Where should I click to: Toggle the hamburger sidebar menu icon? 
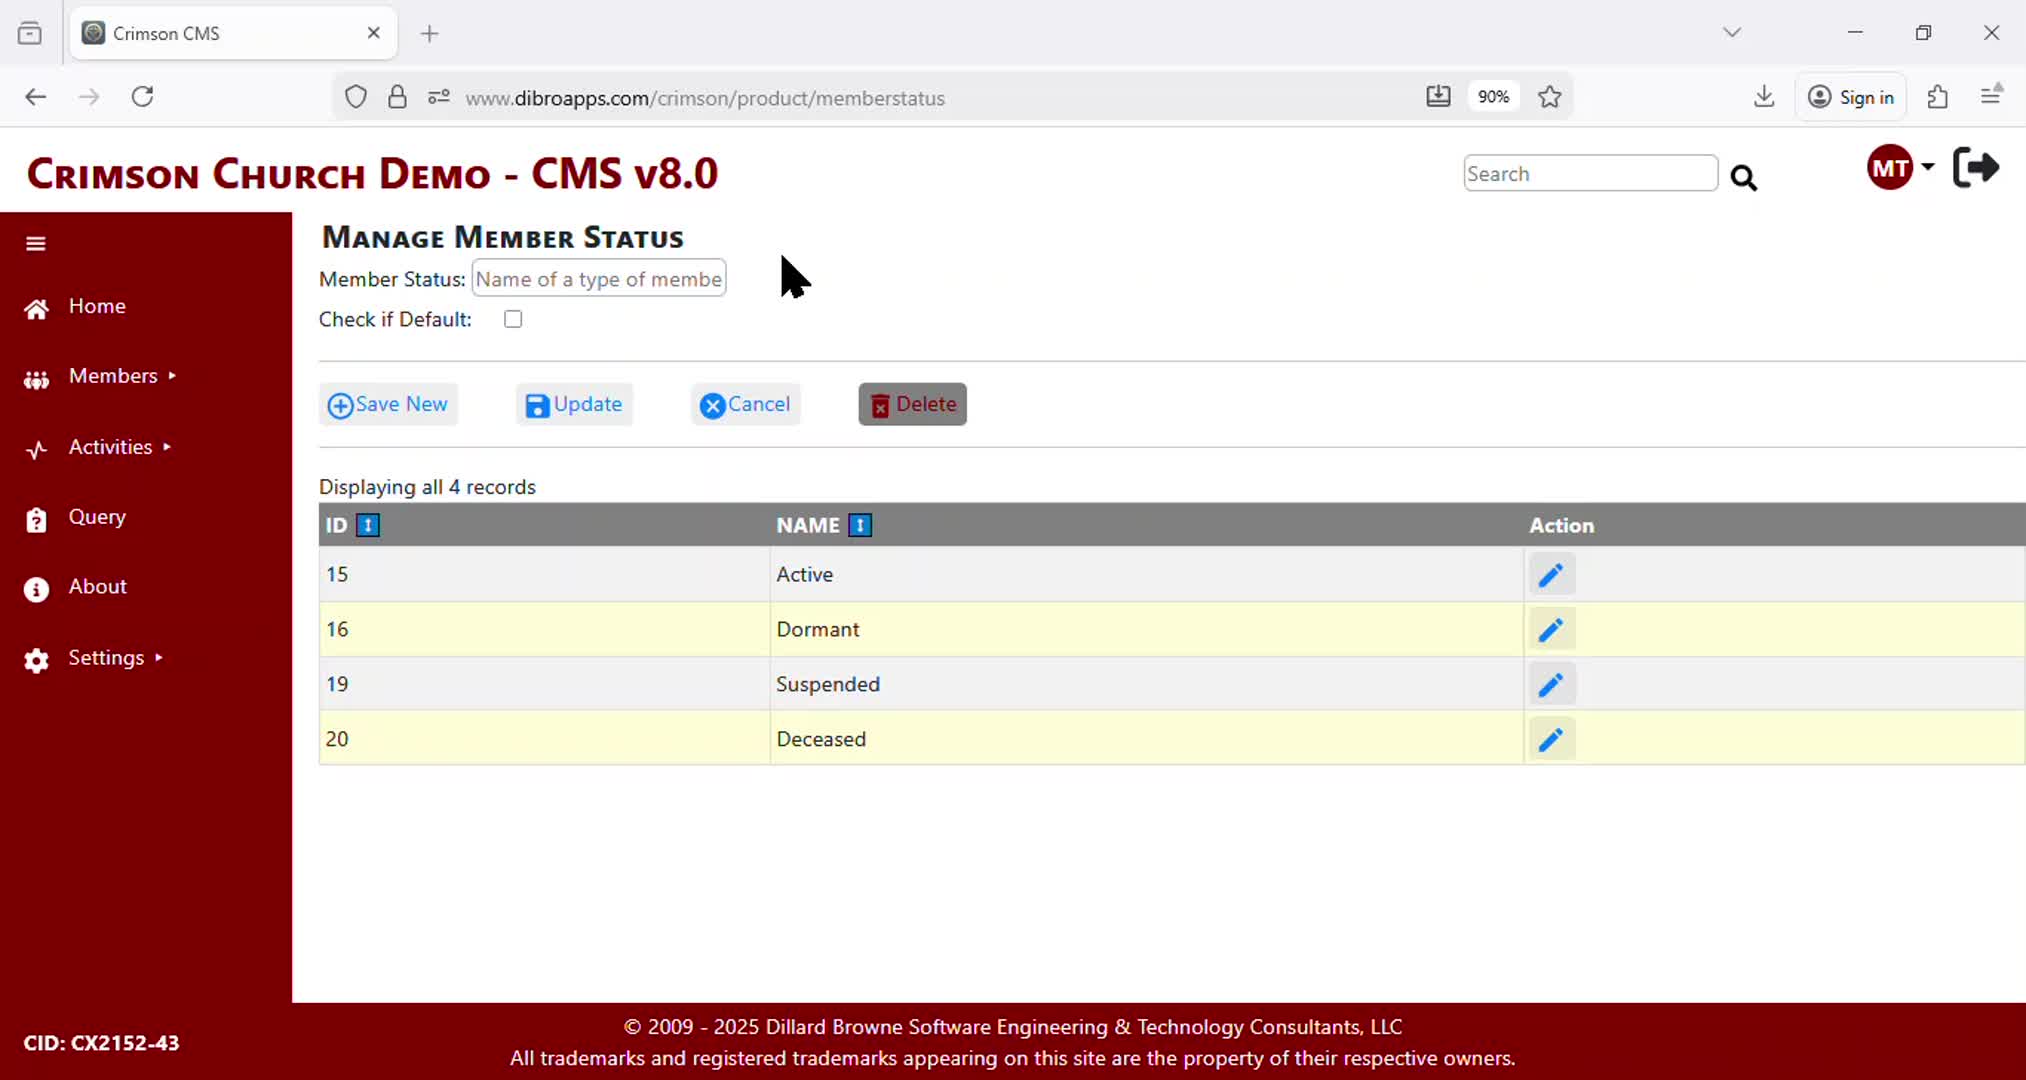pos(36,244)
